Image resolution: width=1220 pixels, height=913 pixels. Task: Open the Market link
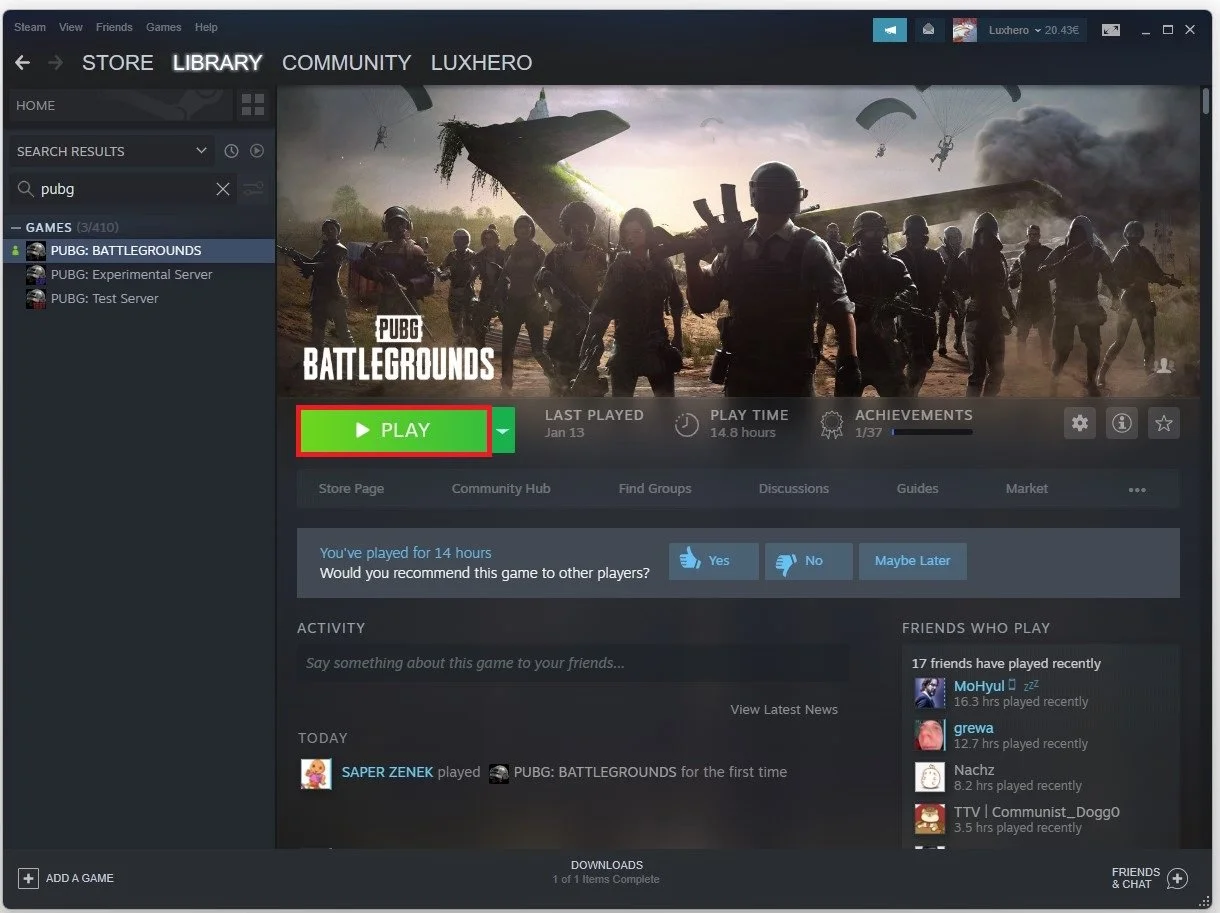pos(1027,489)
